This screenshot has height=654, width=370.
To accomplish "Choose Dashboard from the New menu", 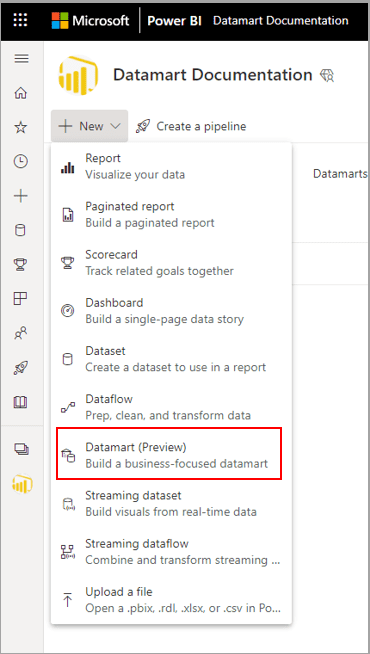I will coord(171,311).
